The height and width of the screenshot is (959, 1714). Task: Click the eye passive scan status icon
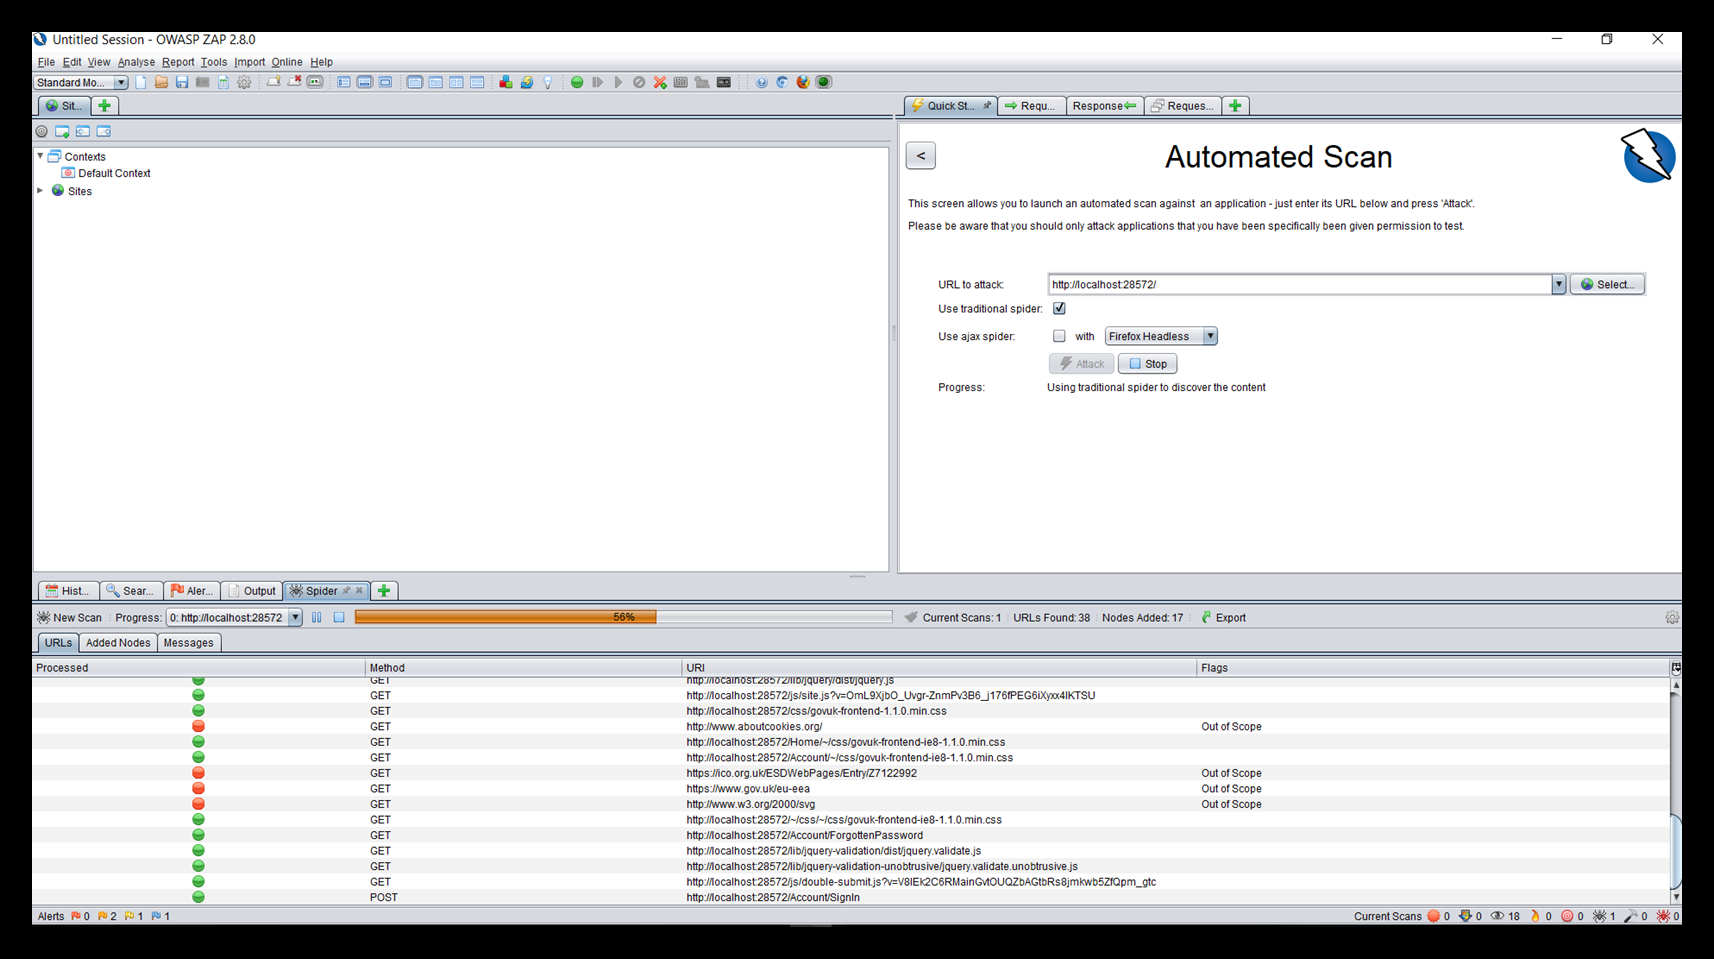tap(1497, 916)
